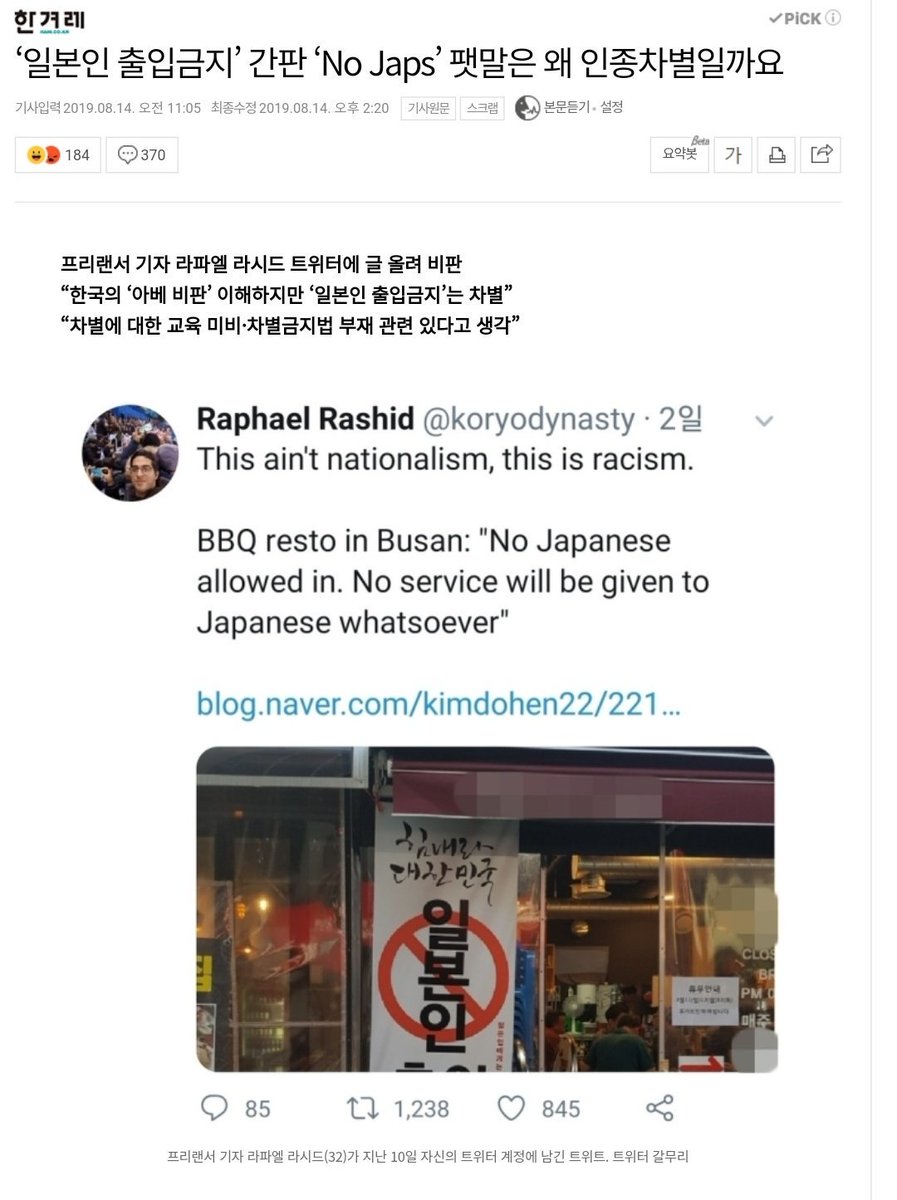Open the 370 comments bubble
The height and width of the screenshot is (1200, 897).
[x=142, y=155]
